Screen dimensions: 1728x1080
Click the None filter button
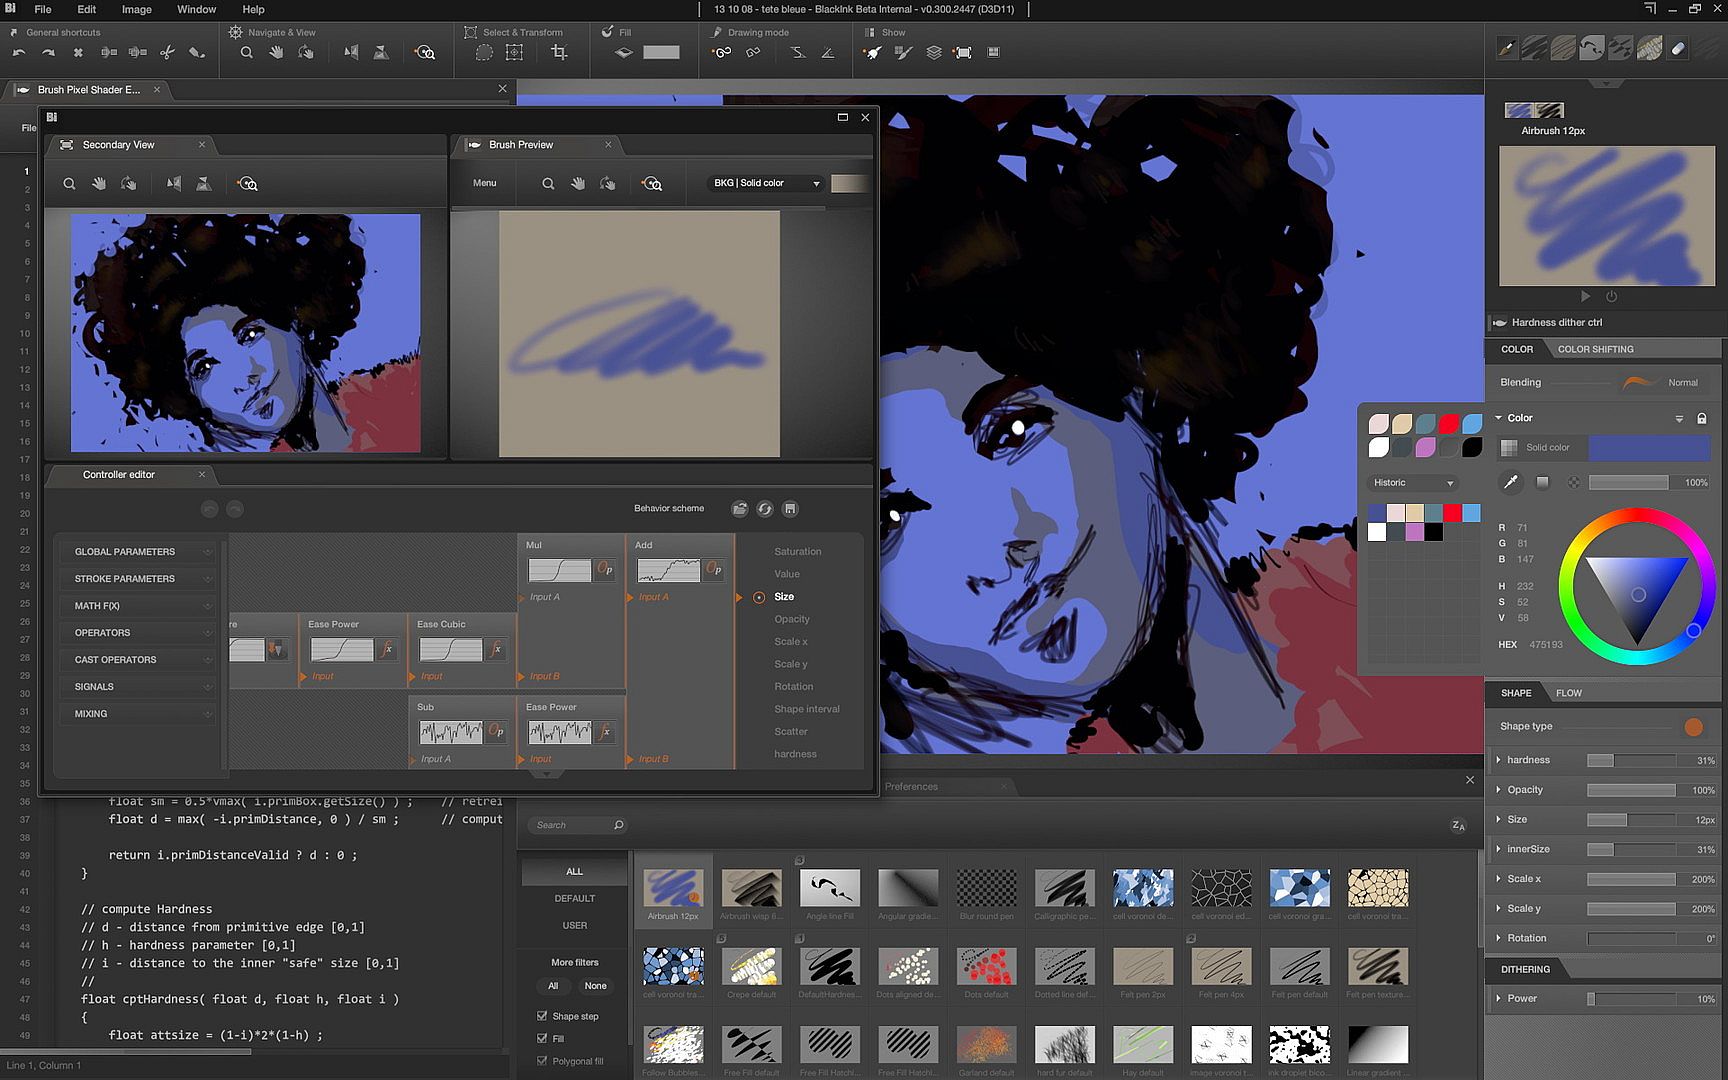pyautogui.click(x=595, y=986)
